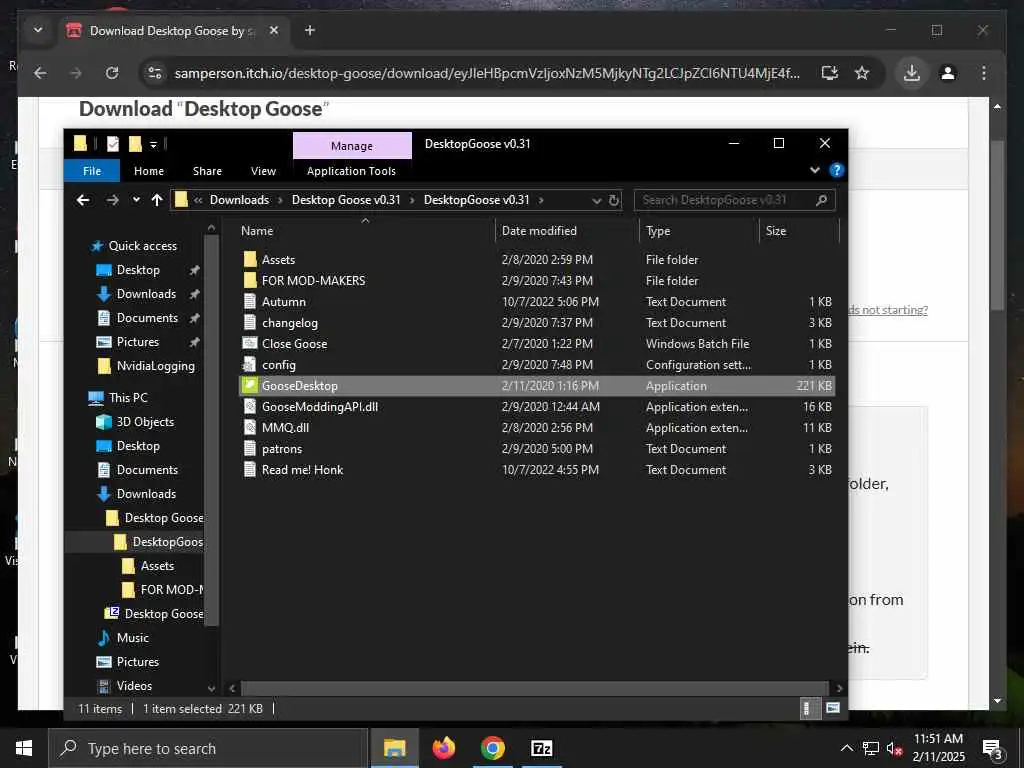Select the Assets folder icon in file list
Viewport: 1024px width, 768px height.
[x=250, y=259]
